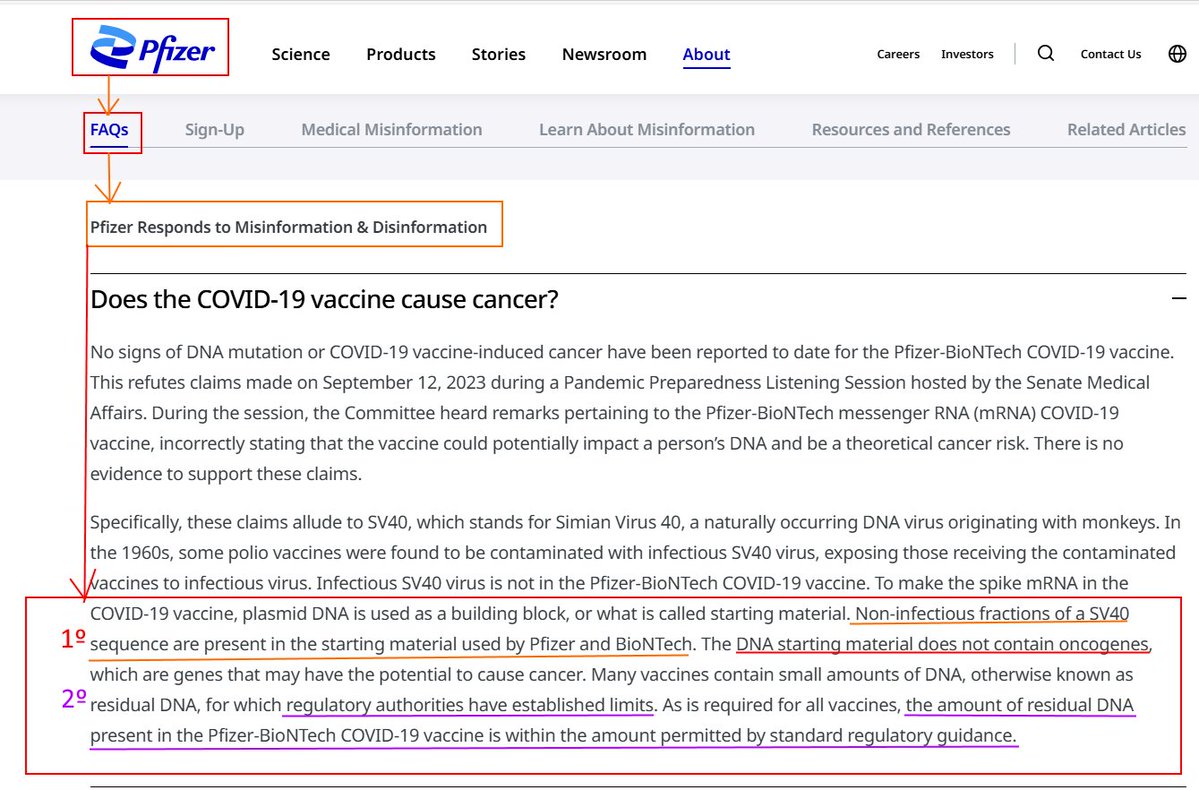The width and height of the screenshot is (1199, 790).
Task: Switch to the Sign-Up tab
Action: tap(214, 130)
